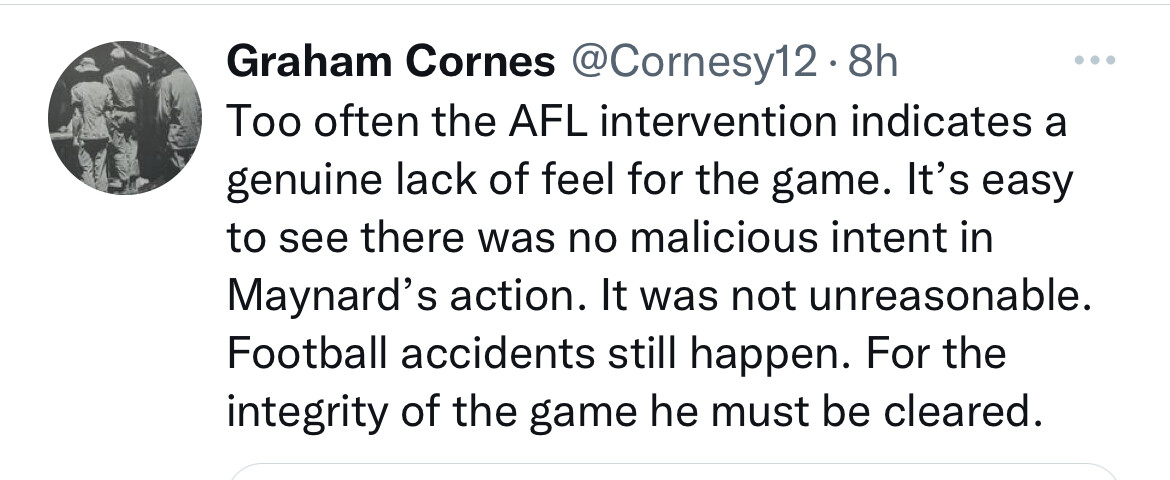Open the tweet via the 8h timestamp
Image resolution: width=1170 pixels, height=480 pixels.
point(873,62)
